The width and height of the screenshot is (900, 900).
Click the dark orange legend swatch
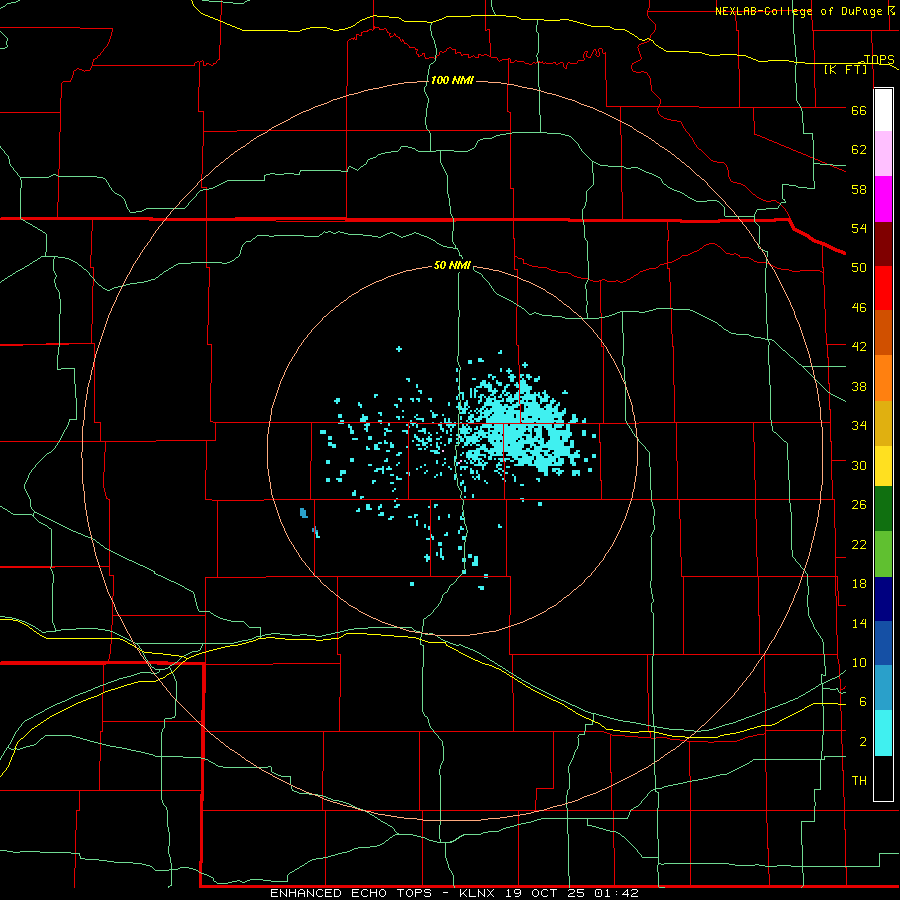[883, 332]
